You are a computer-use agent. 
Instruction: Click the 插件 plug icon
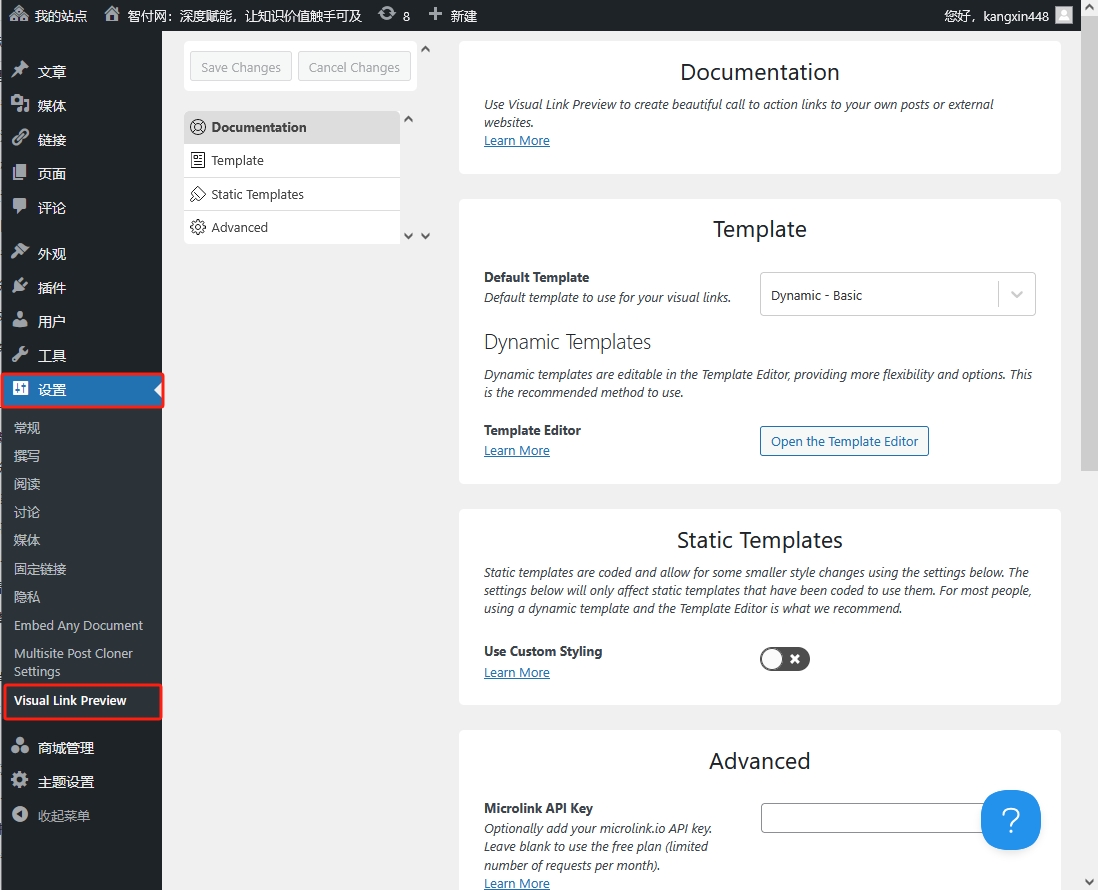coord(20,286)
